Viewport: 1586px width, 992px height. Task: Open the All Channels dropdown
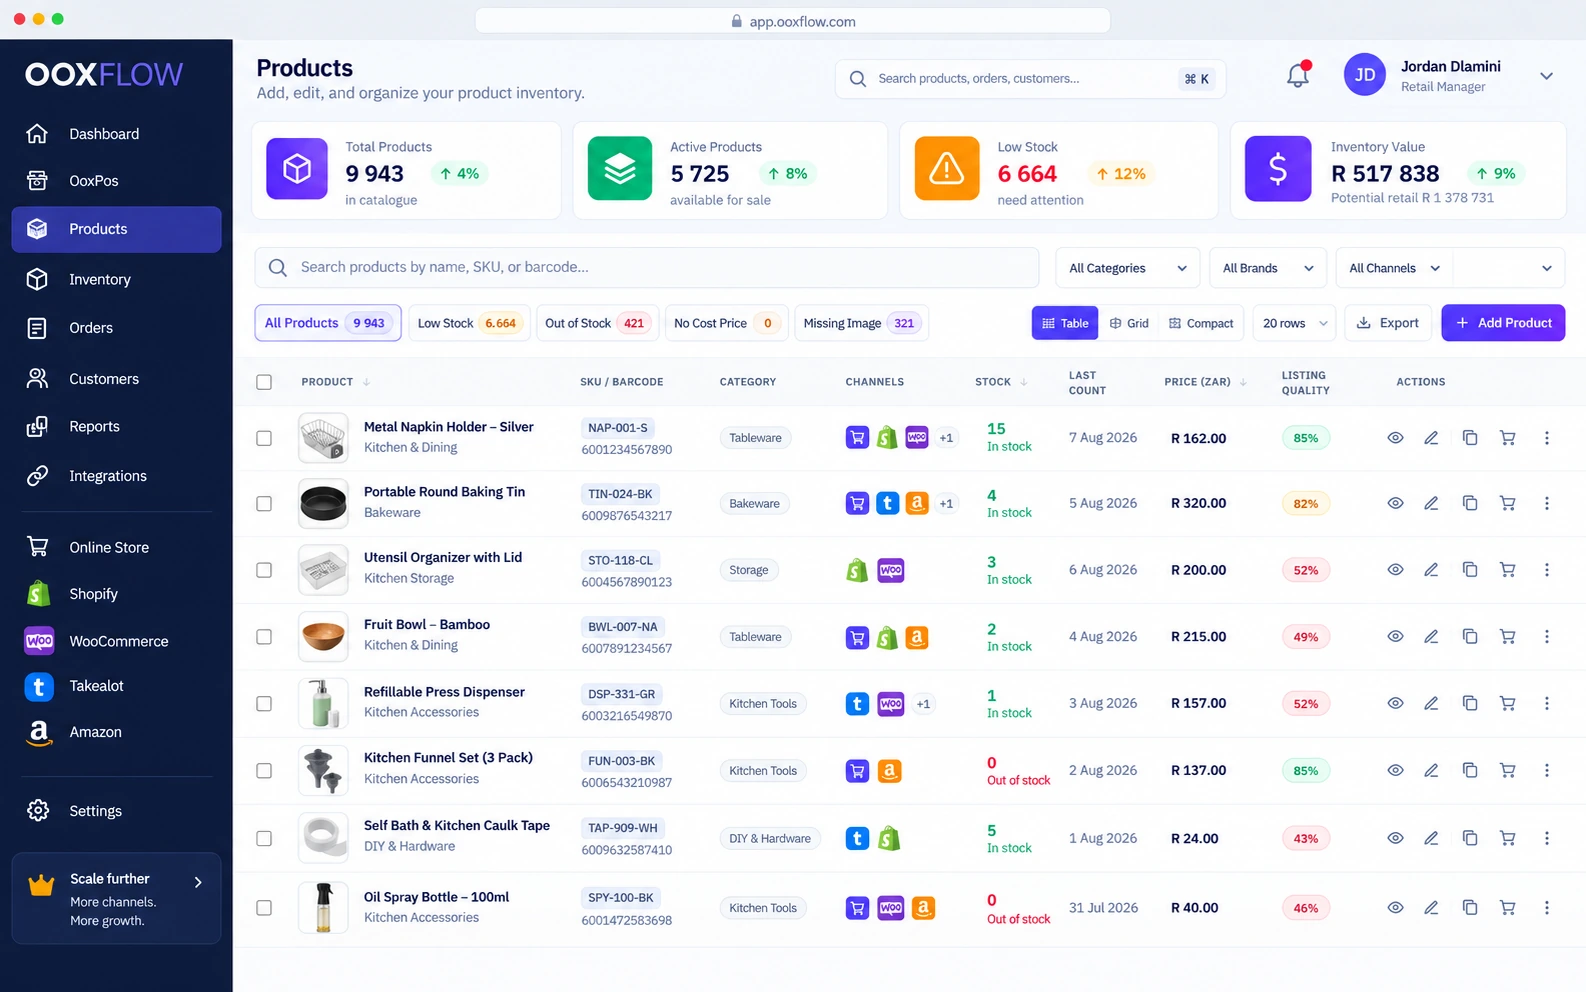click(x=1394, y=268)
